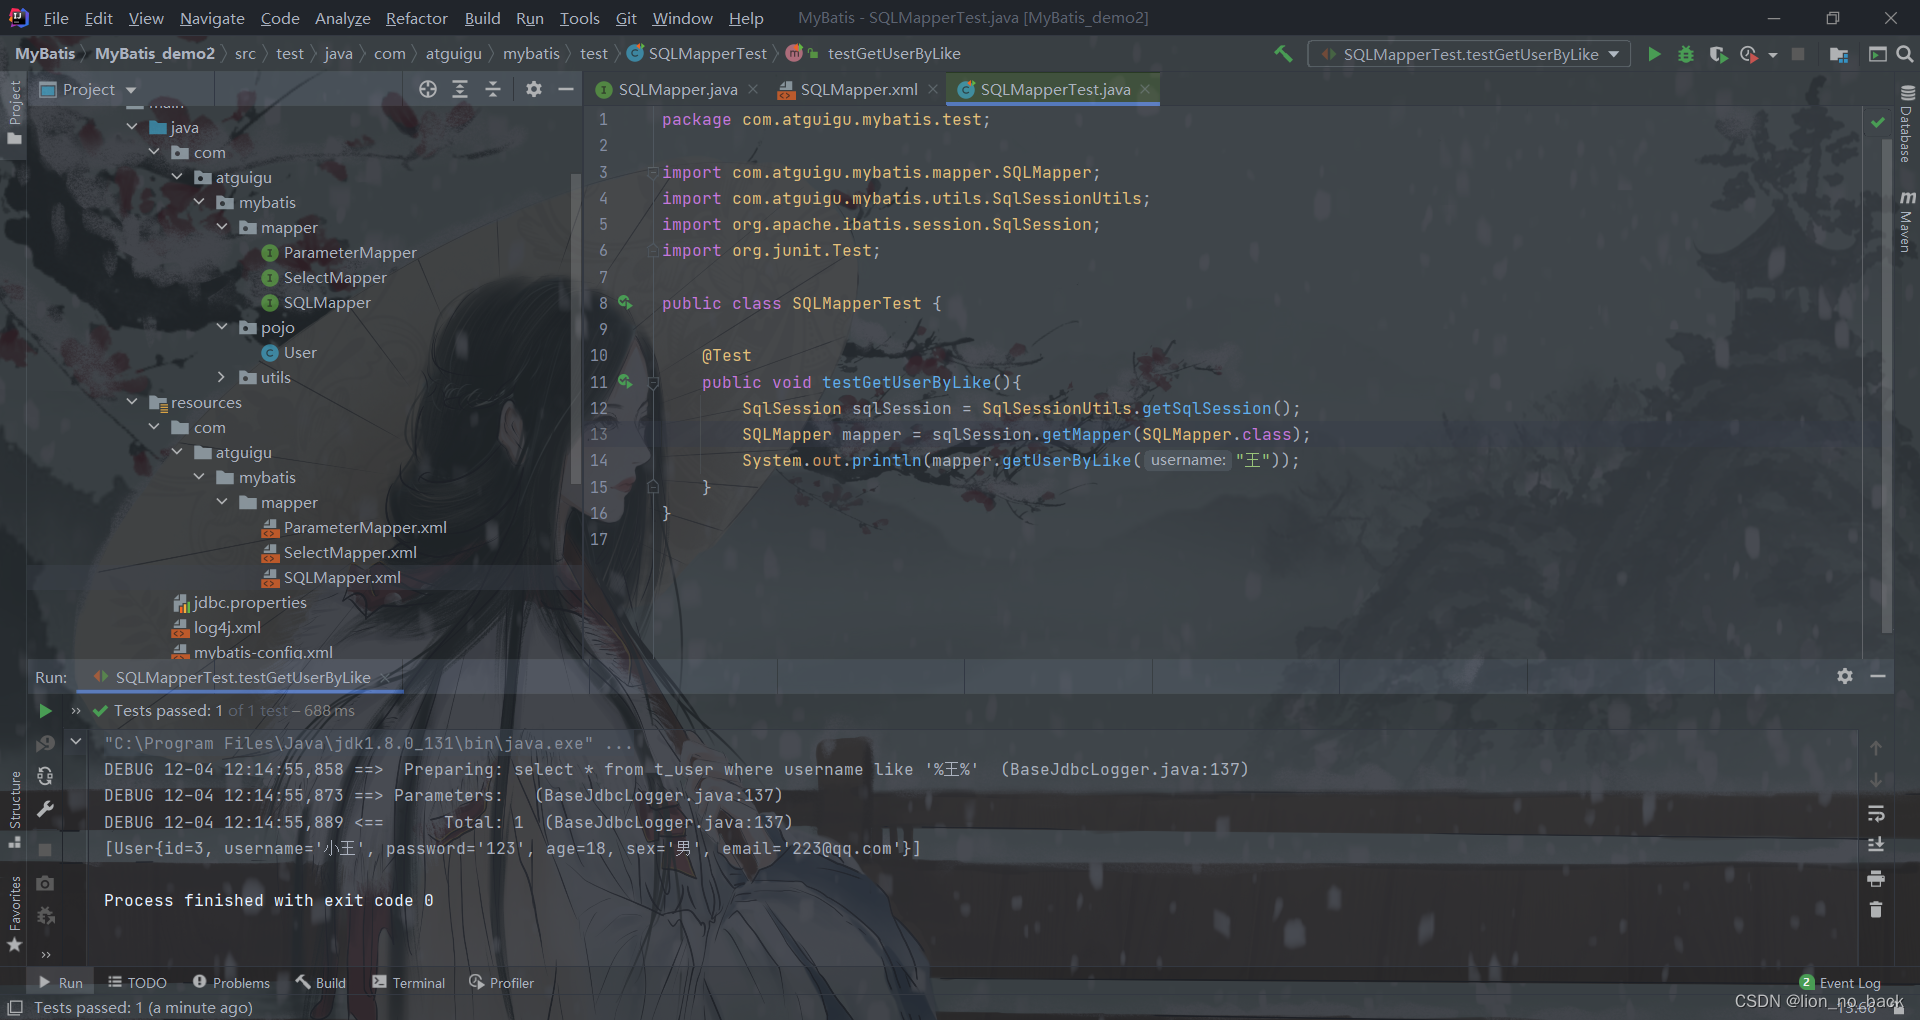The height and width of the screenshot is (1020, 1920).
Task: Open the Favorites tool window
Action: coord(14,913)
